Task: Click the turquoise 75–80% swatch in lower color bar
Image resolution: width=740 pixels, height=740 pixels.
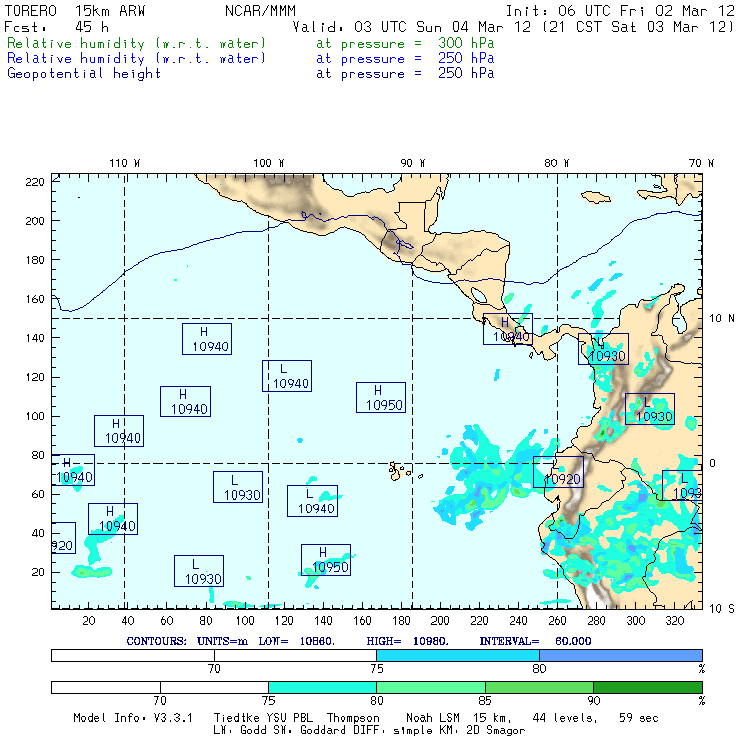Action: [x=322, y=688]
